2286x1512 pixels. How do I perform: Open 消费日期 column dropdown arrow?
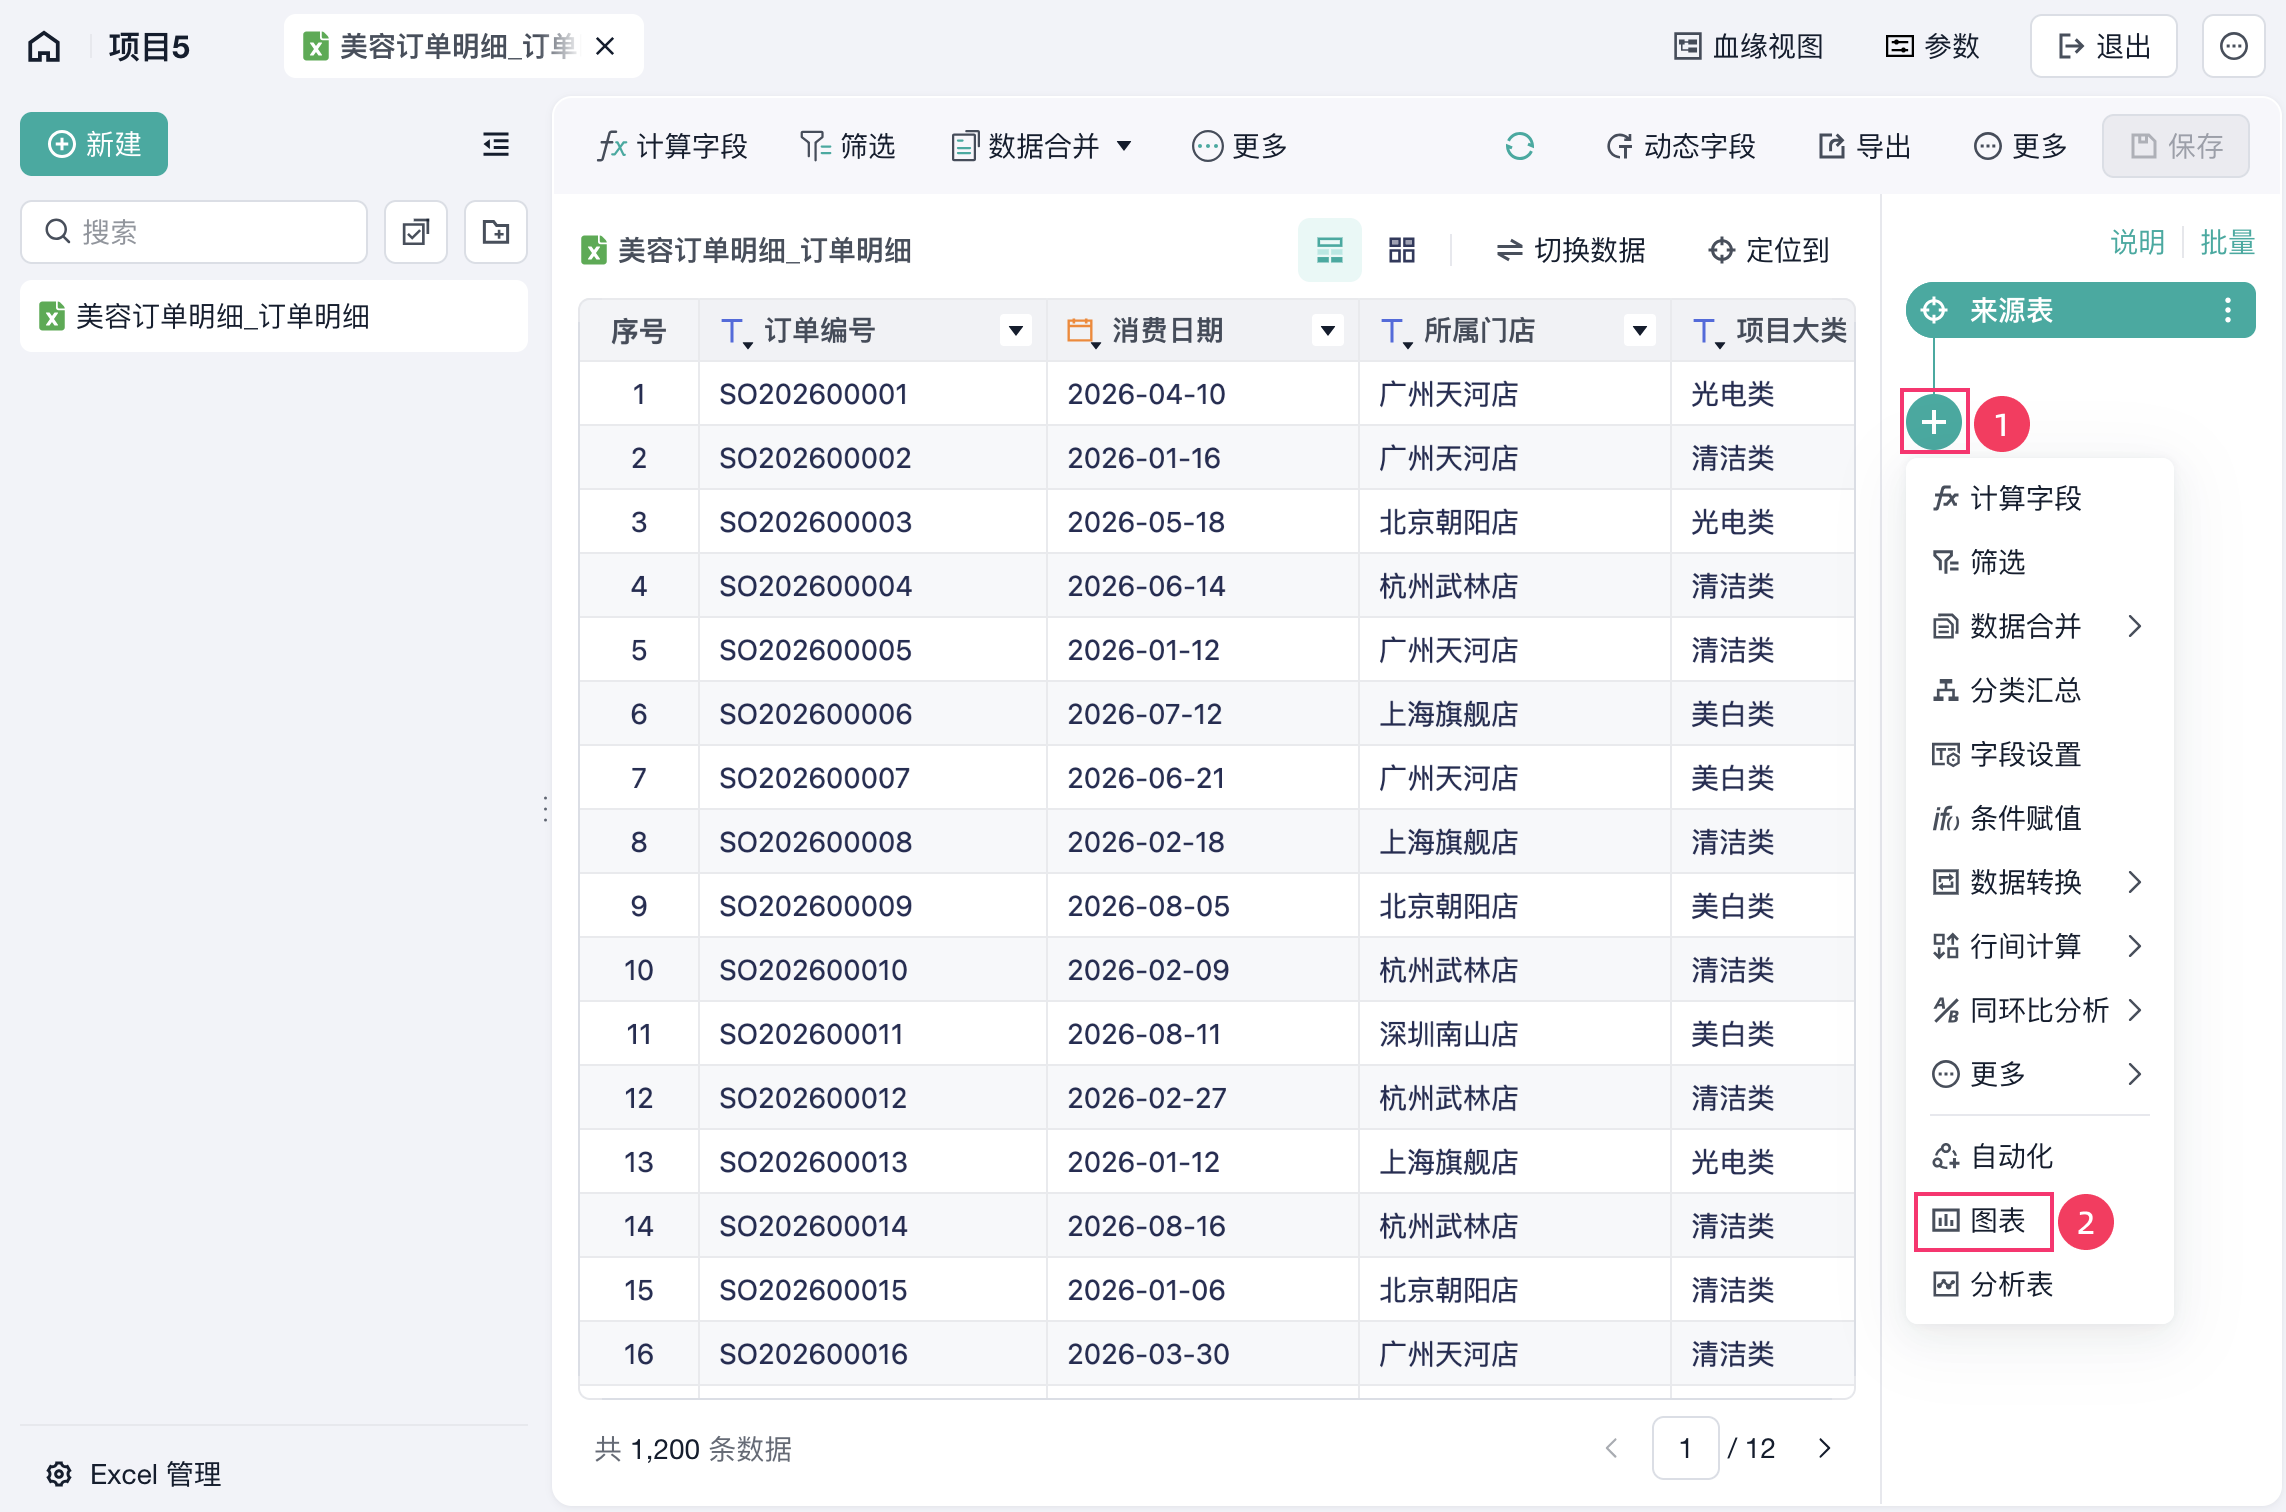point(1328,331)
